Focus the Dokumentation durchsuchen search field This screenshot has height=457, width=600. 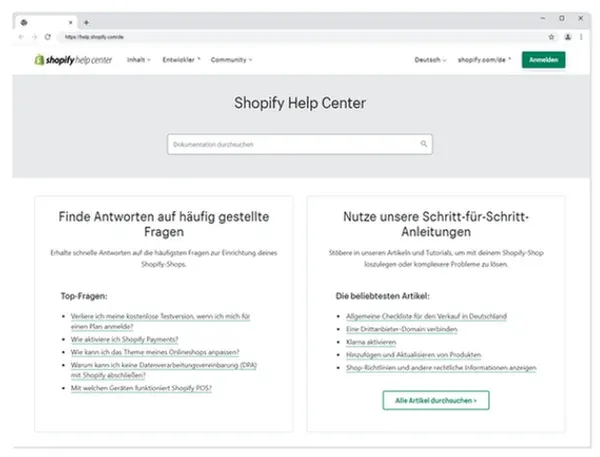click(300, 144)
